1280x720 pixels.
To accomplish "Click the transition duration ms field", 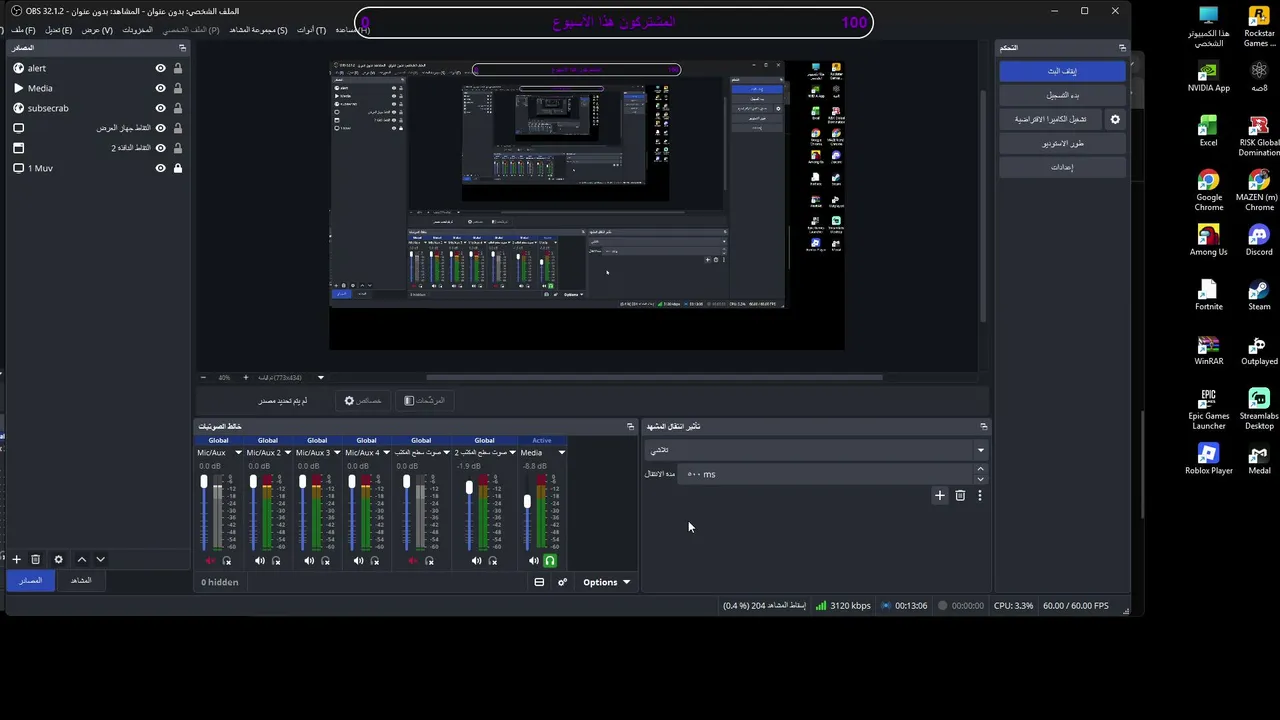I will click(x=826, y=474).
